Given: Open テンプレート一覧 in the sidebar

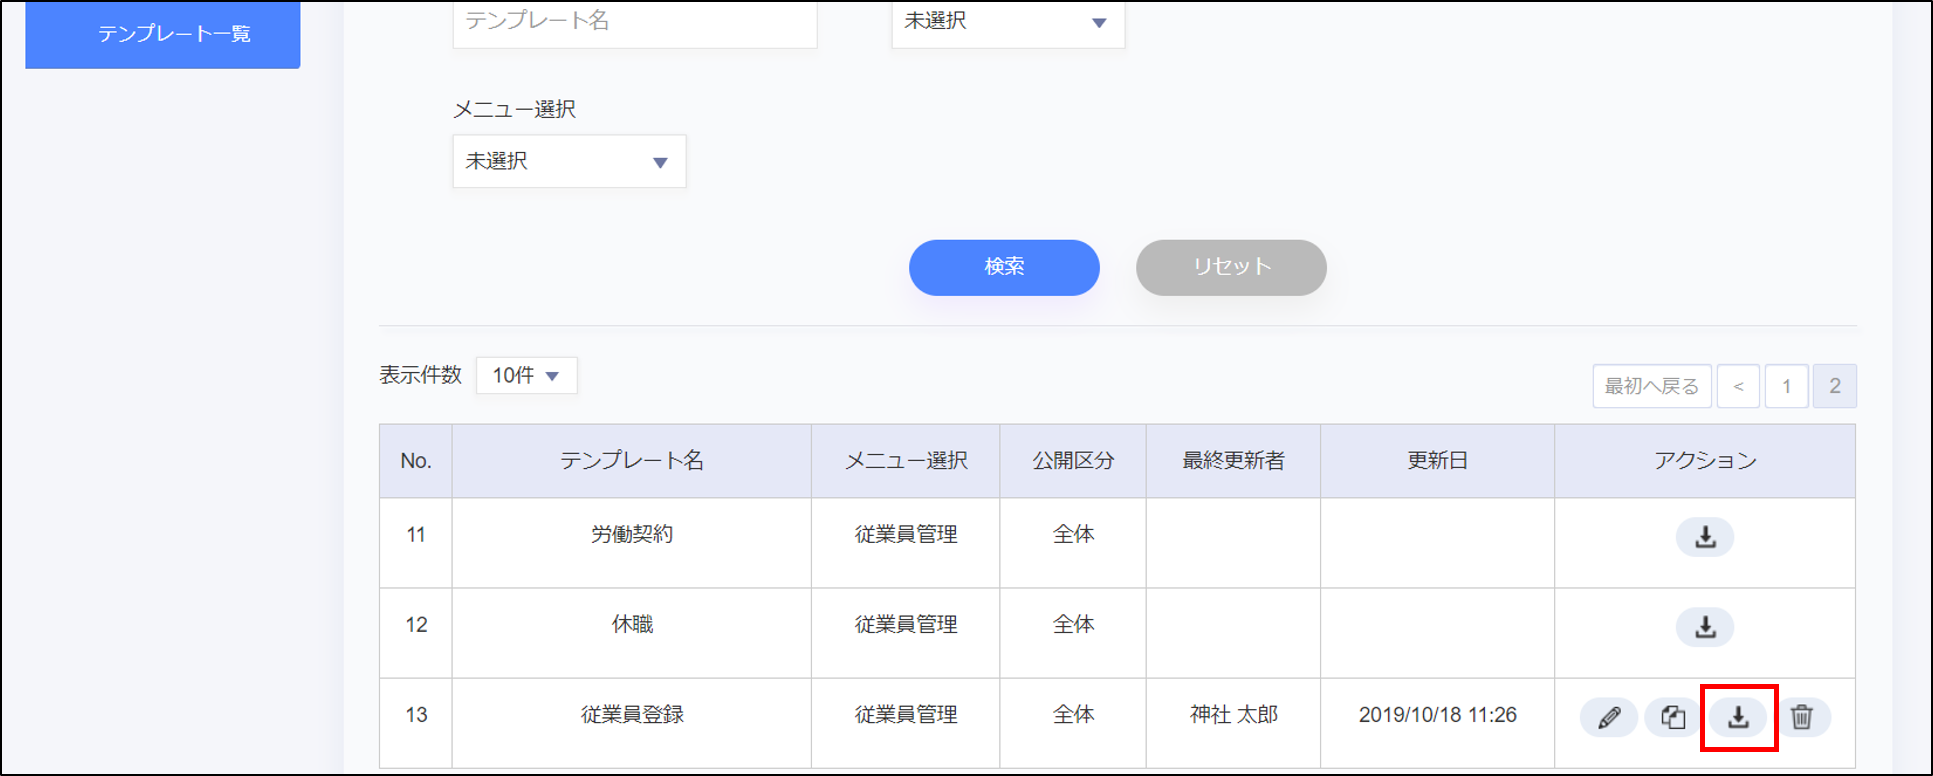Looking at the screenshot, I should [163, 34].
